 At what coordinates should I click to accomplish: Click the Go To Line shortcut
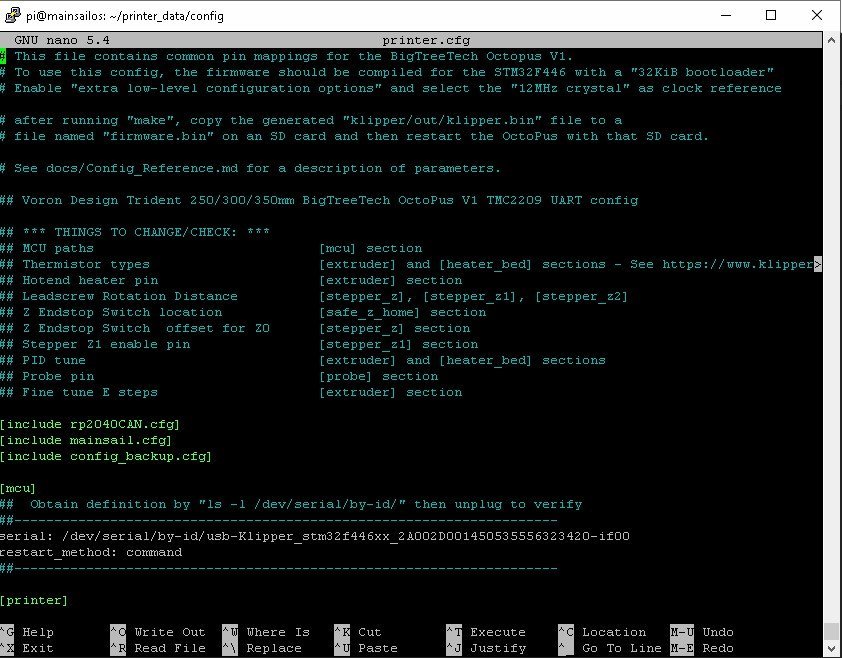point(610,648)
